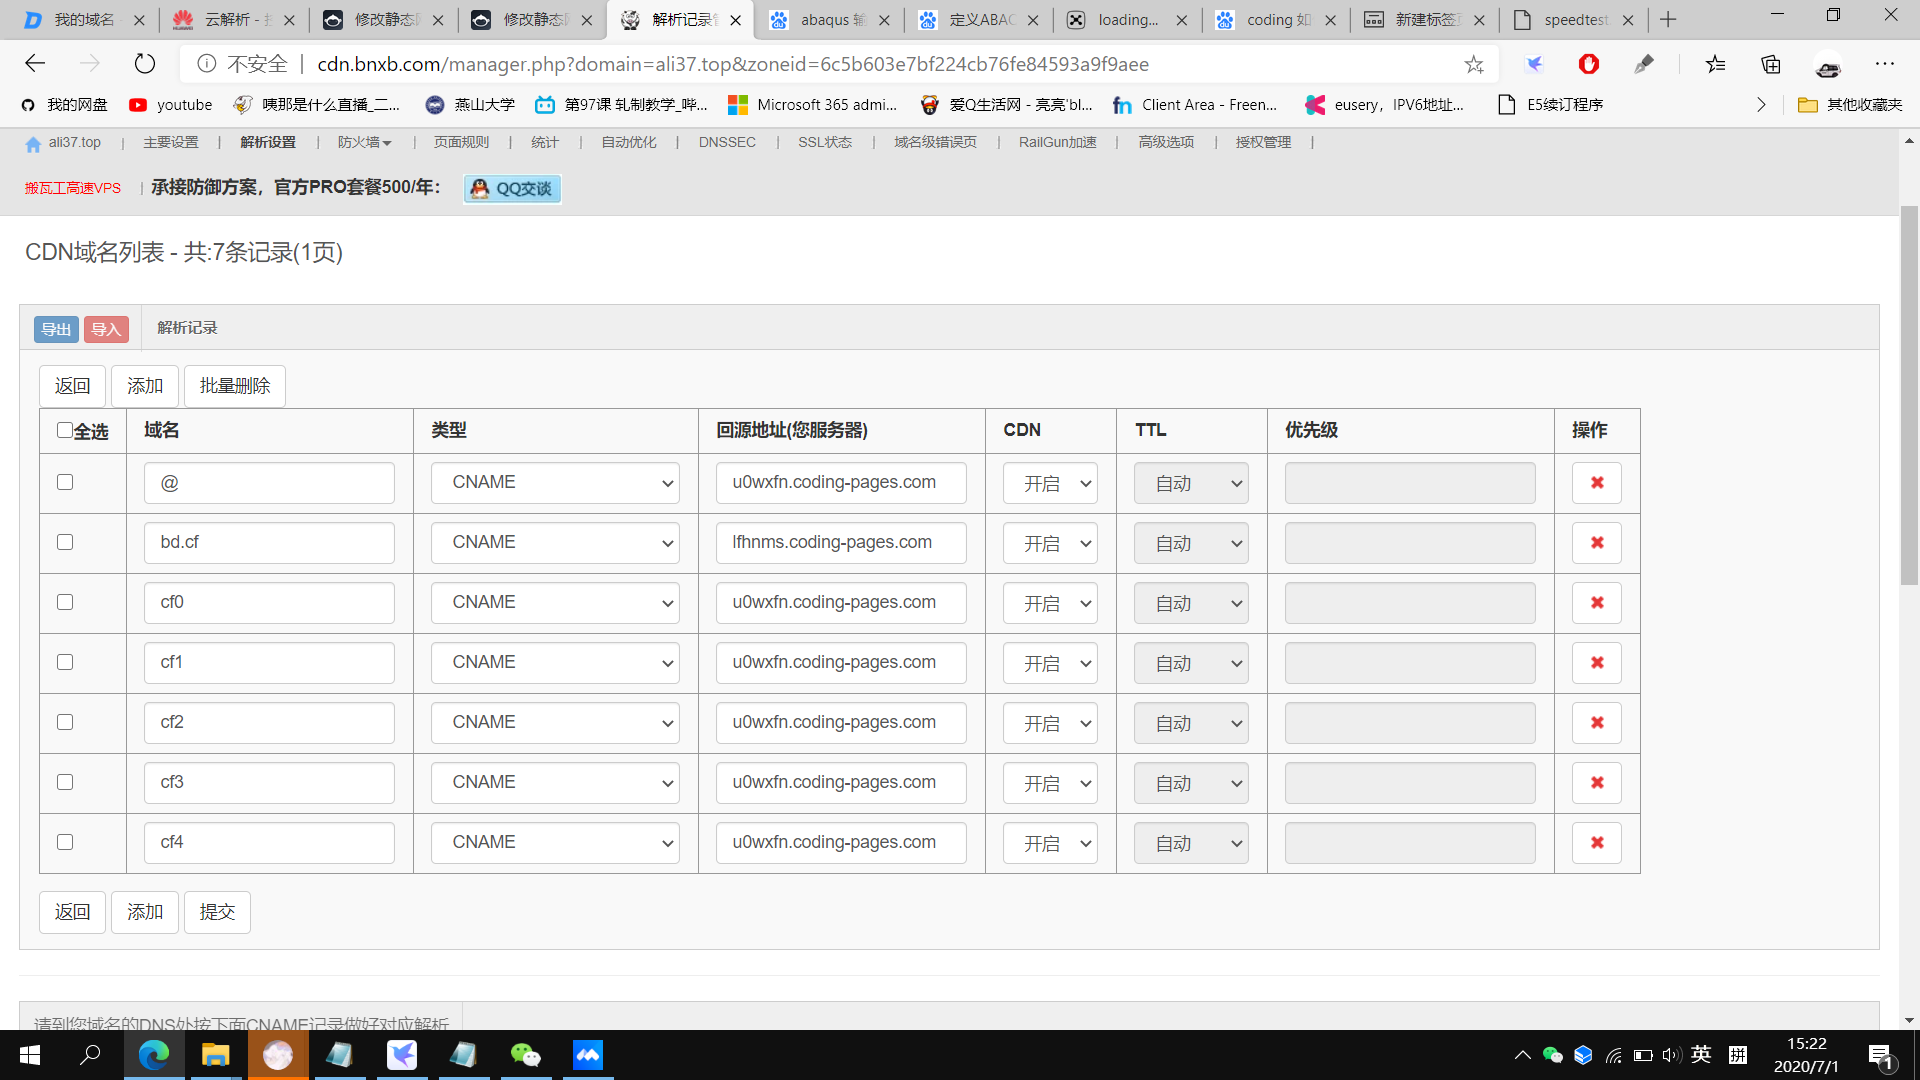The width and height of the screenshot is (1920, 1080).
Task: Expand the CDN 开启 dropdown for cf2
Action: pyautogui.click(x=1050, y=723)
